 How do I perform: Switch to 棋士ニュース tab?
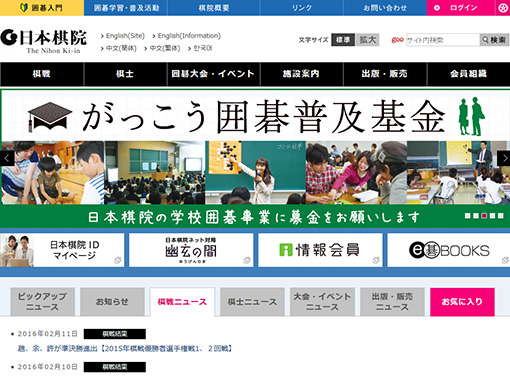coord(252,302)
